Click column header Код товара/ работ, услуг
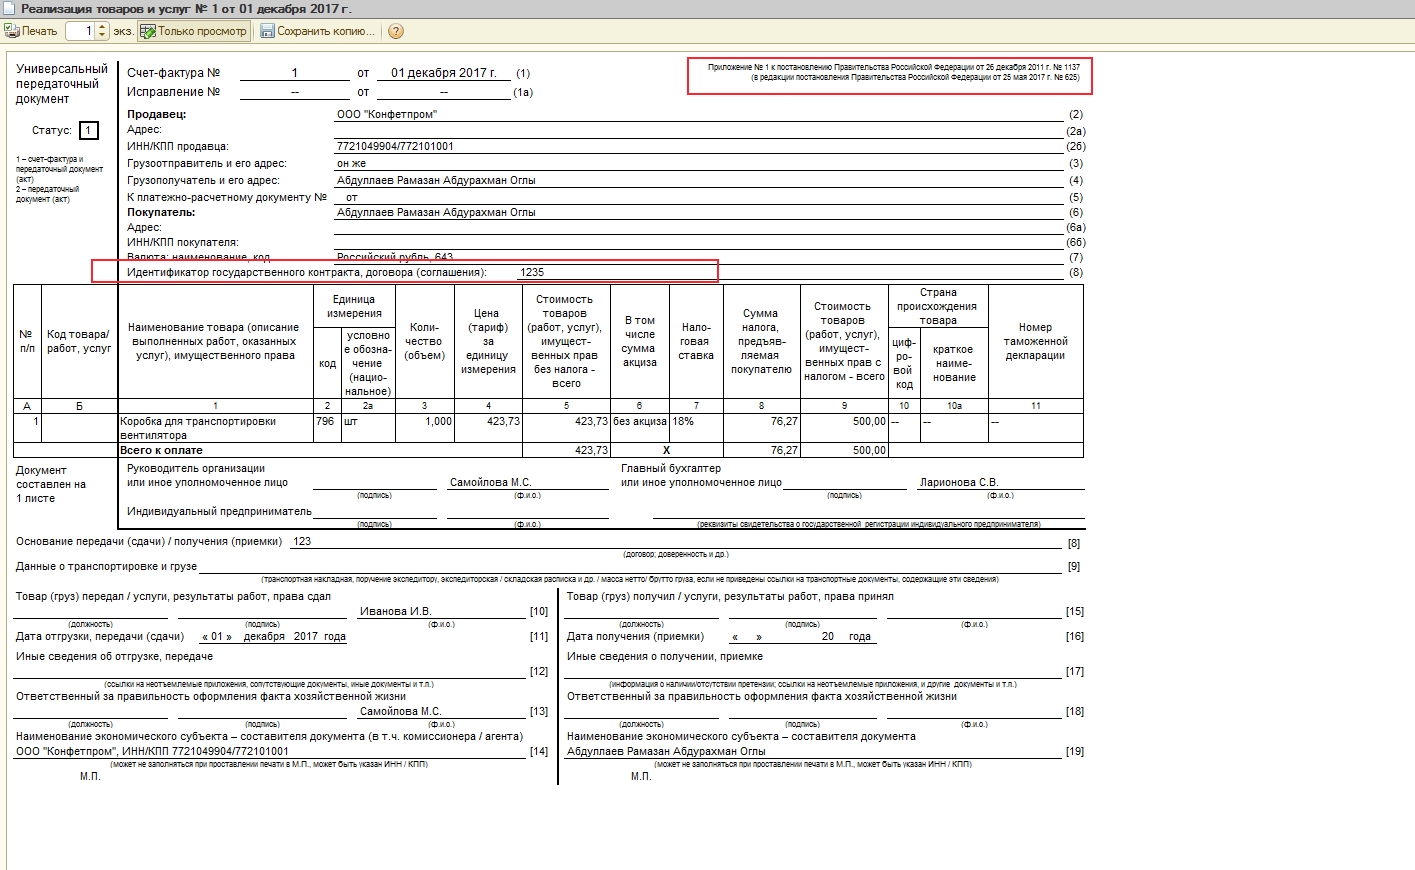Screen dimensions: 1415x870 pos(79,341)
